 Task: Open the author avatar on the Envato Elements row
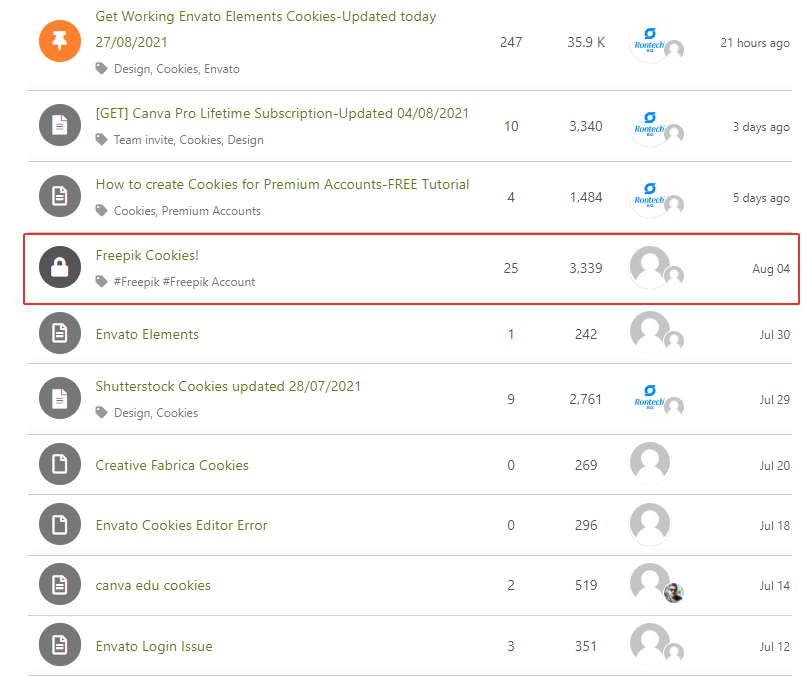coord(650,332)
